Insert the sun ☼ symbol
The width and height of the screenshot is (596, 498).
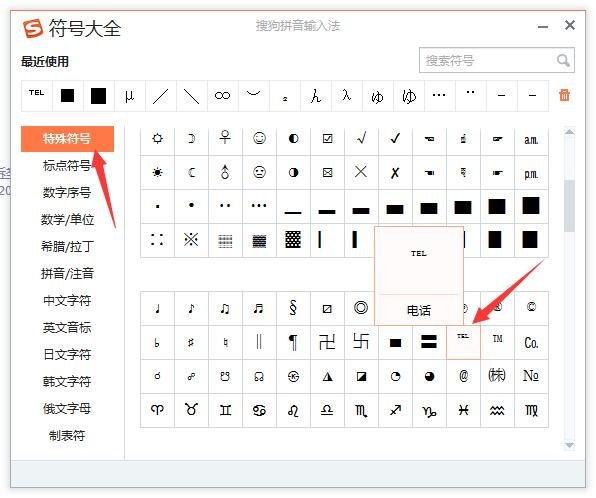(157, 139)
